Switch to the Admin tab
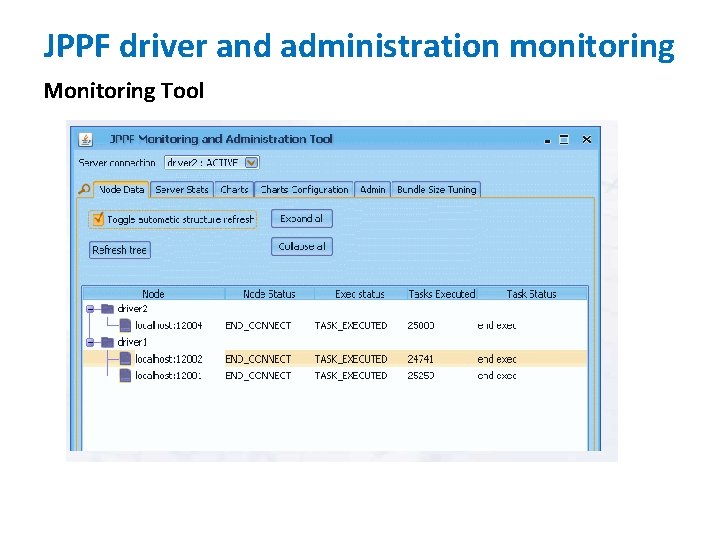 pyautogui.click(x=372, y=189)
